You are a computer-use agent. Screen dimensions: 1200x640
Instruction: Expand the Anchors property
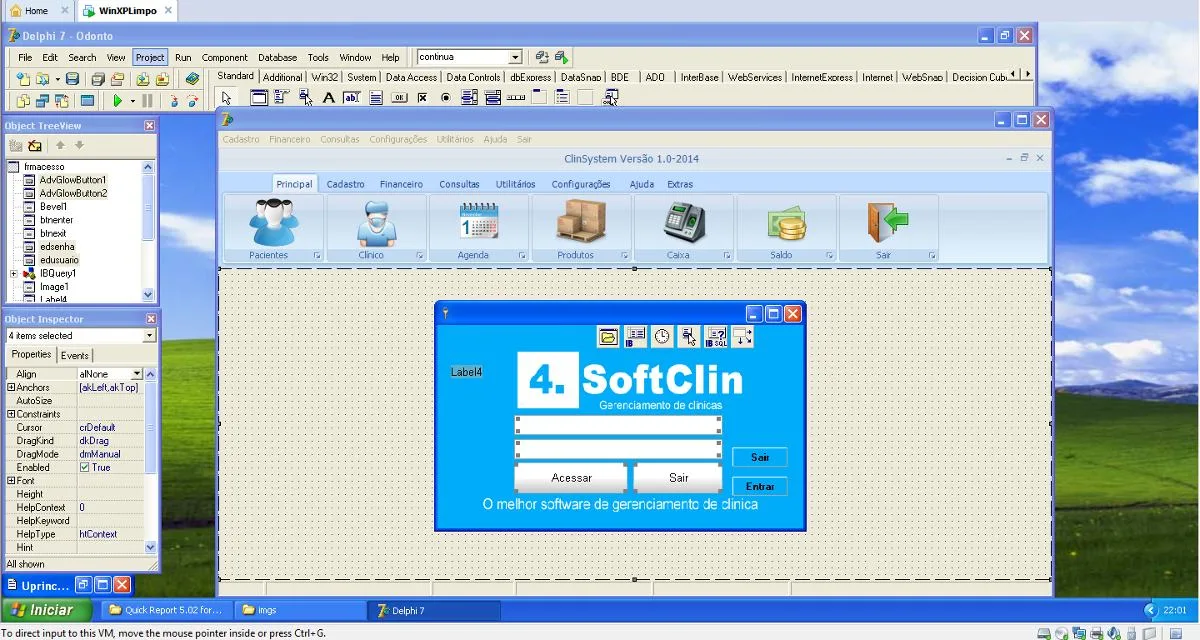coord(11,387)
